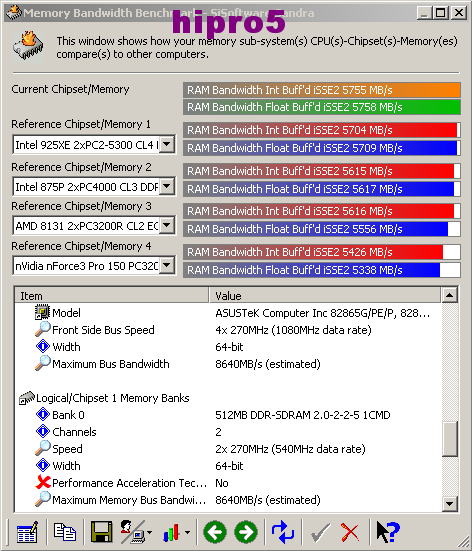Open Reference Chipset/Memory 4 dropdown arrow
This screenshot has height=551, width=472.
click(167, 265)
